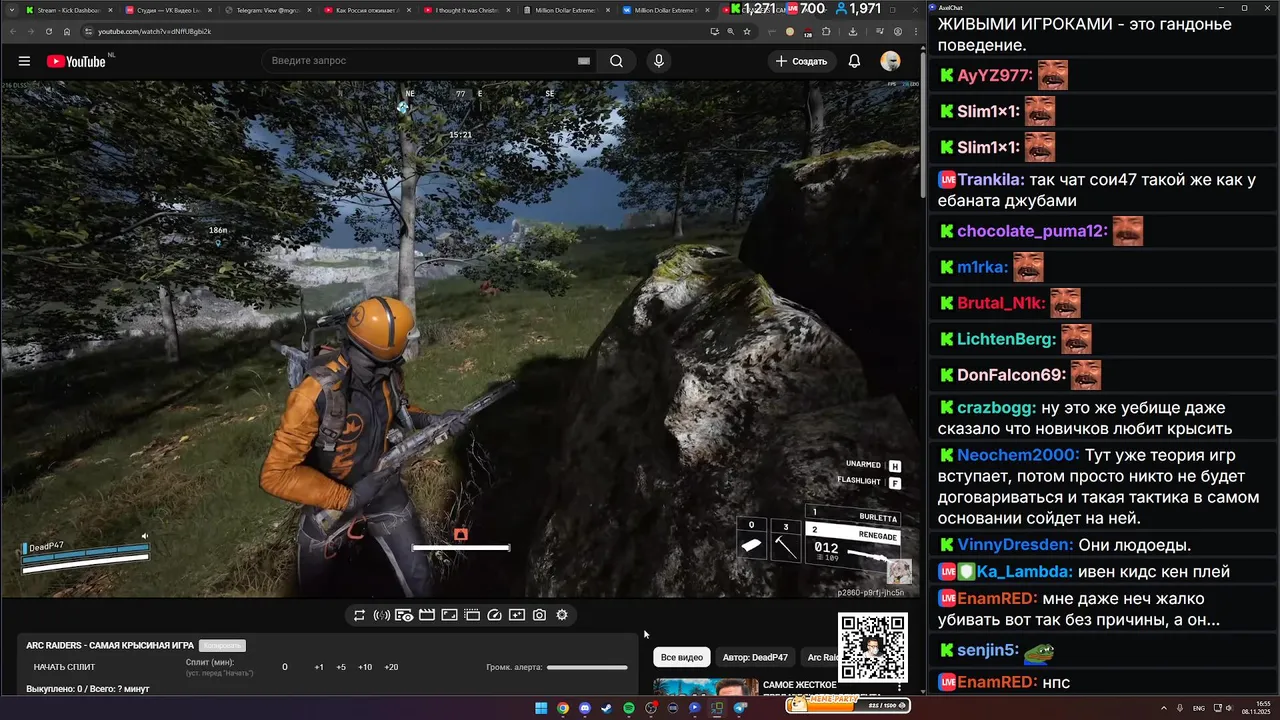Click the QR code overlay image
Image resolution: width=1280 pixels, height=720 pixels.
[873, 647]
